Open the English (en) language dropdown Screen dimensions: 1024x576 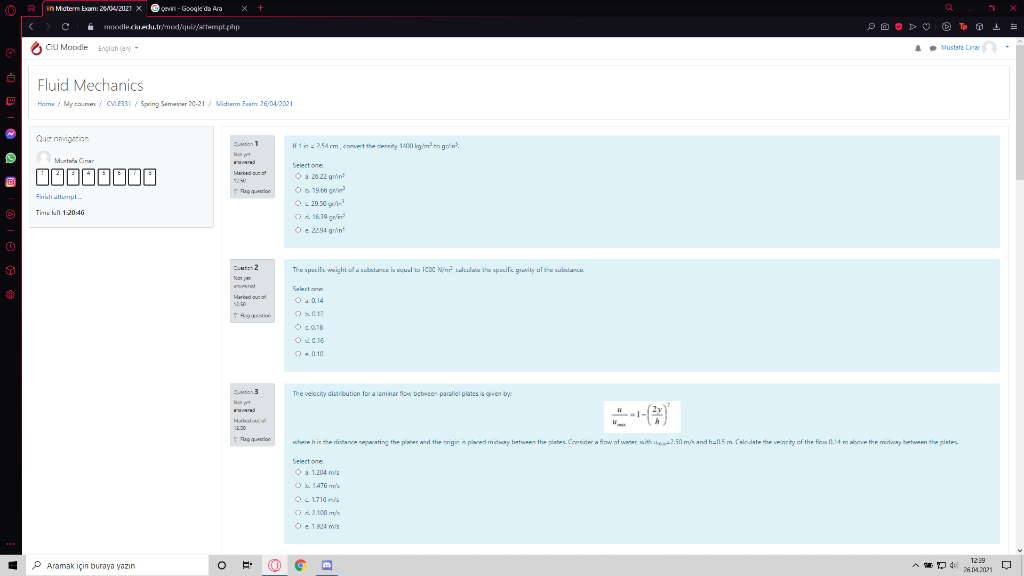(x=118, y=48)
